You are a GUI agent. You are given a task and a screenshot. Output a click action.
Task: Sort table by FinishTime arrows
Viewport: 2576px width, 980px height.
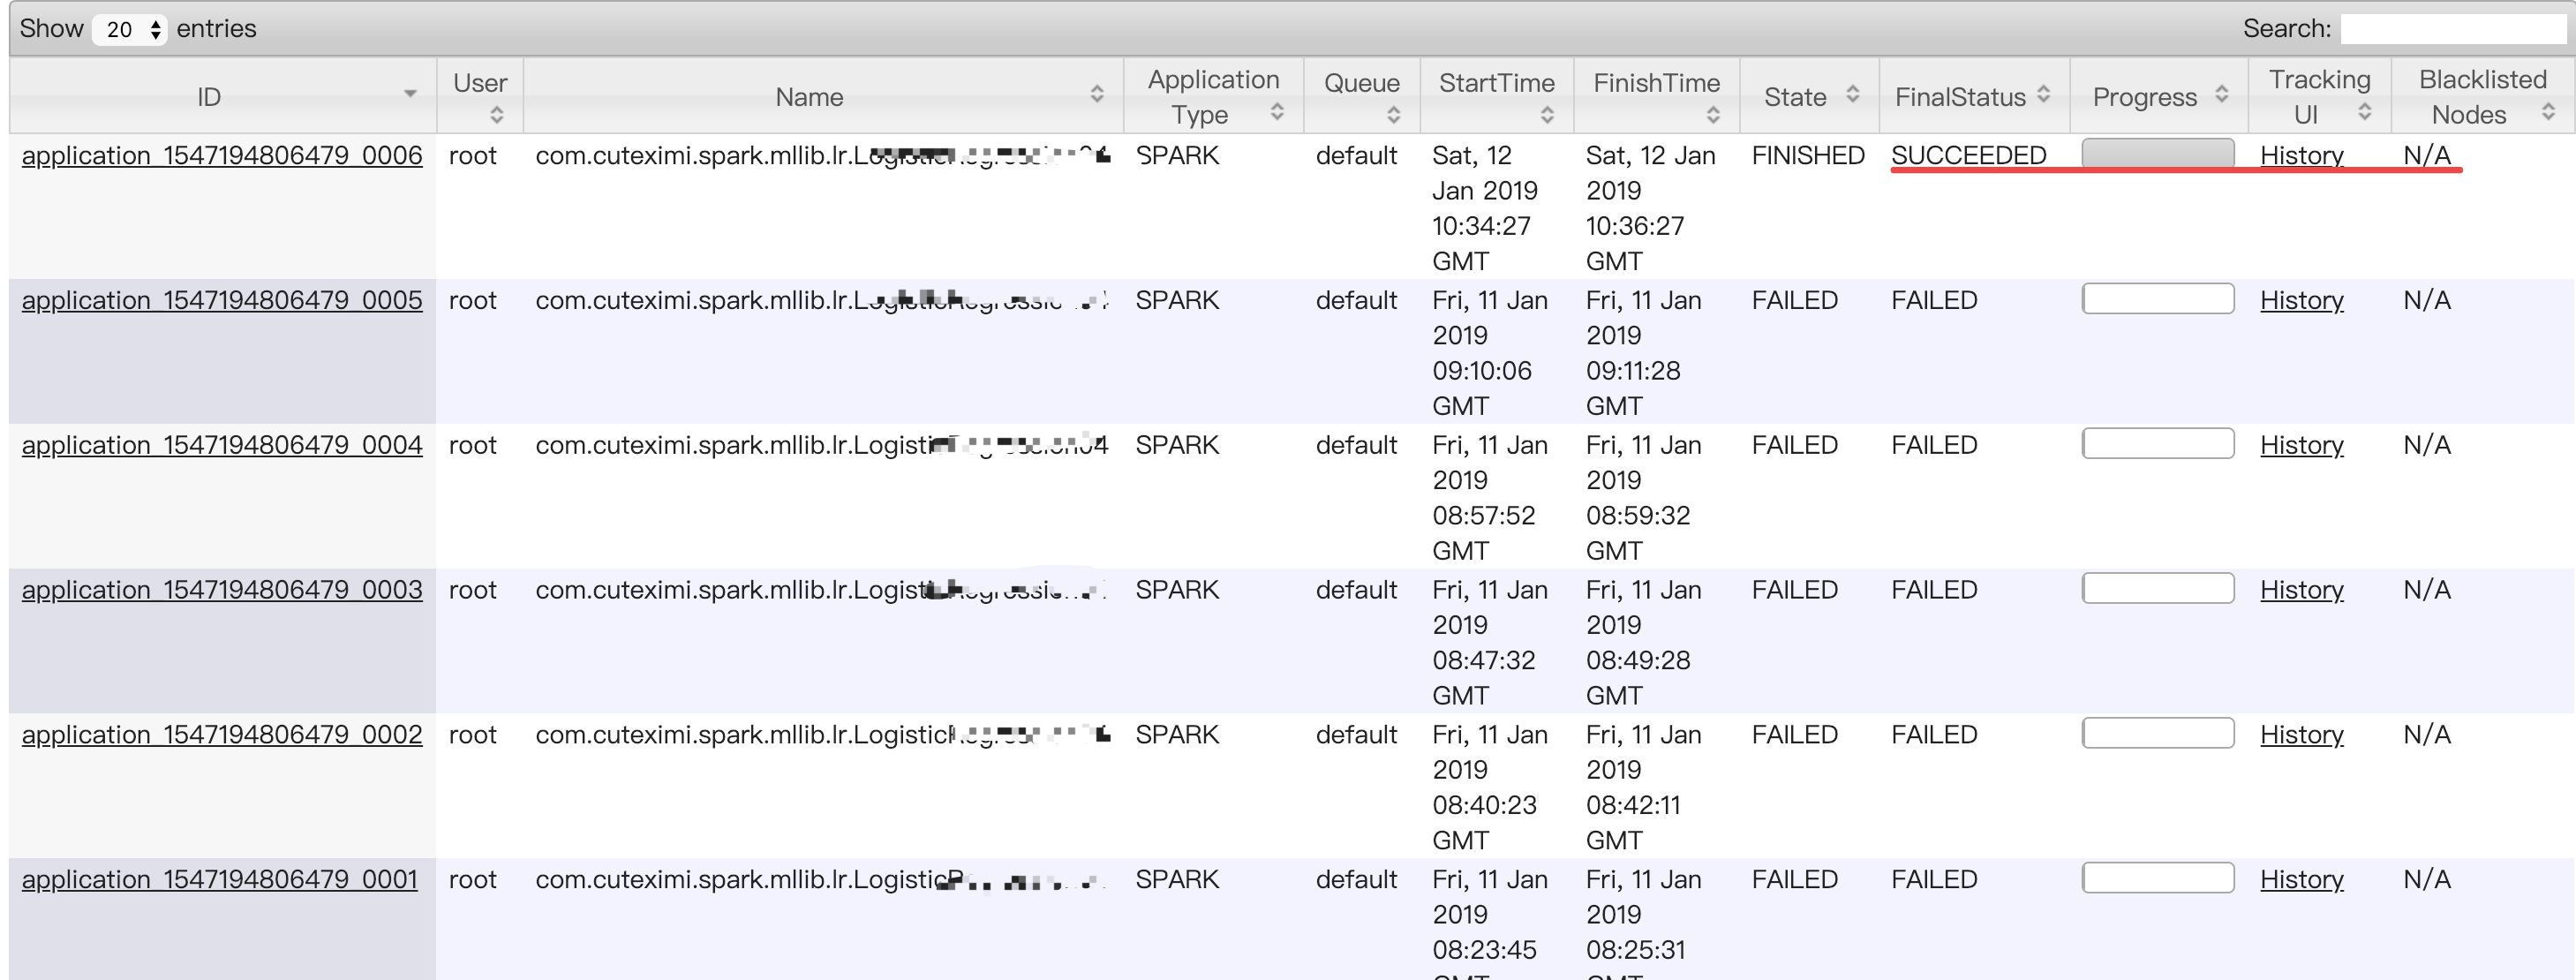[x=1713, y=115]
